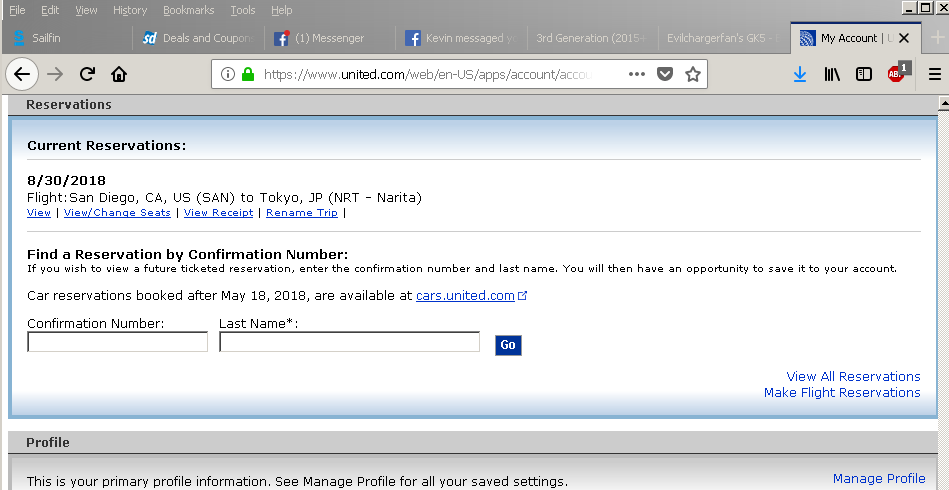Open the History menu
Screen dimensions: 949x490
[x=130, y=10]
